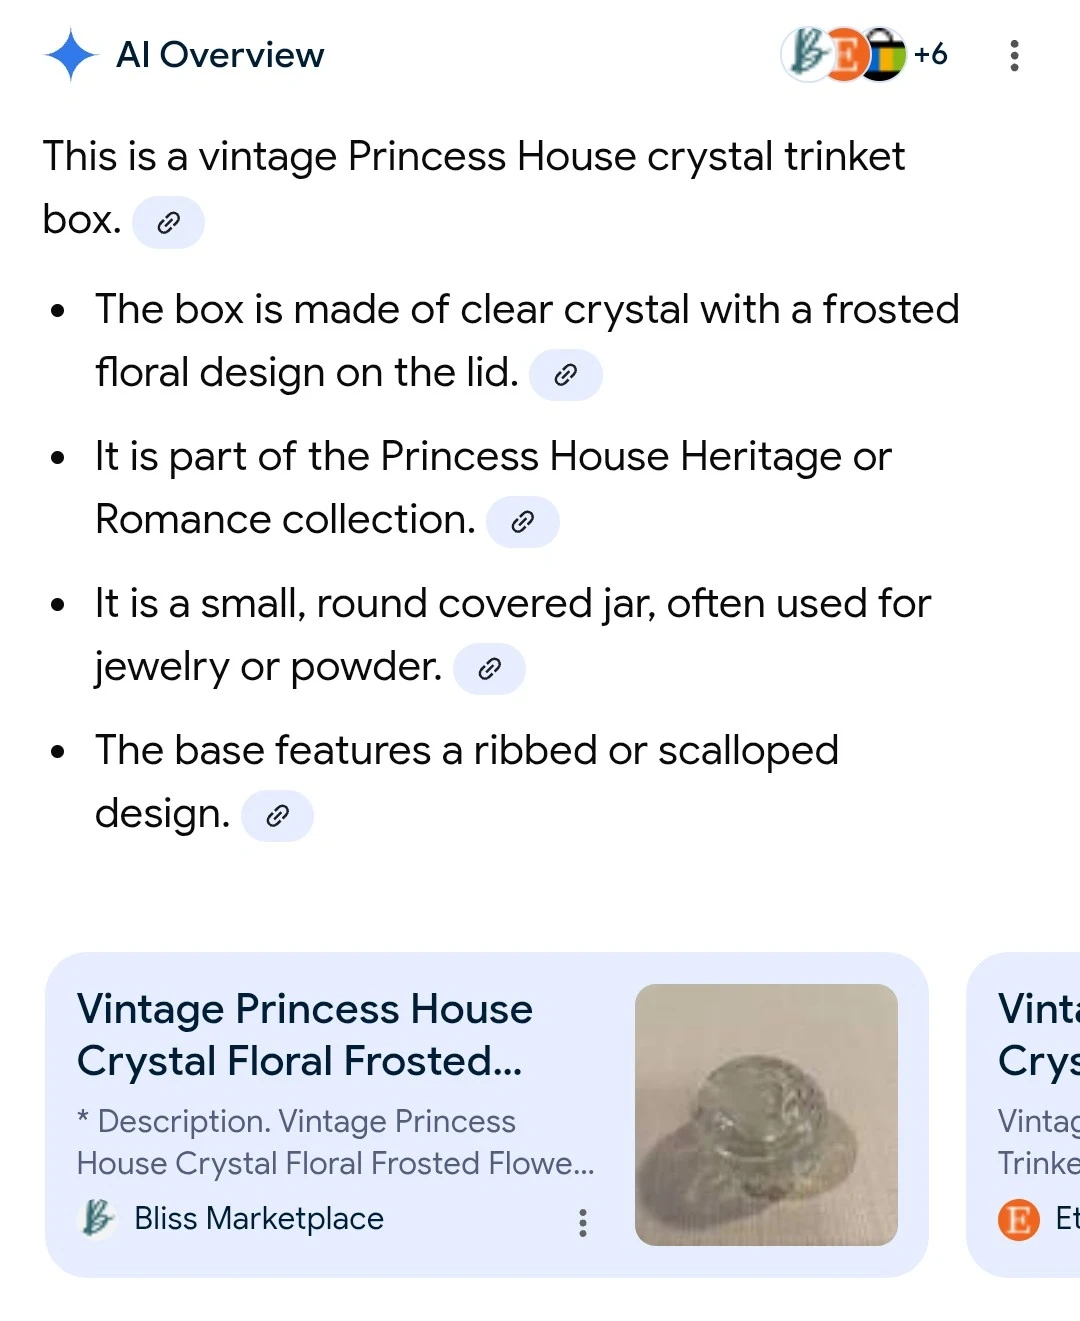The image size is (1080, 1321).
Task: Click the Bliss Marketplace site name
Action: pyautogui.click(x=258, y=1218)
